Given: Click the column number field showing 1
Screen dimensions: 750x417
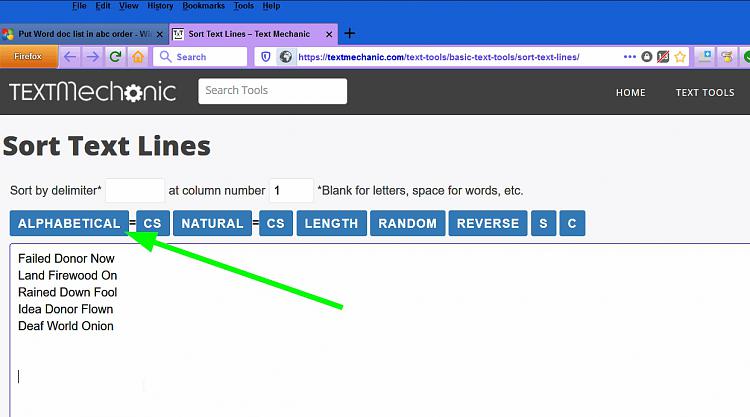Looking at the screenshot, I should tap(291, 190).
